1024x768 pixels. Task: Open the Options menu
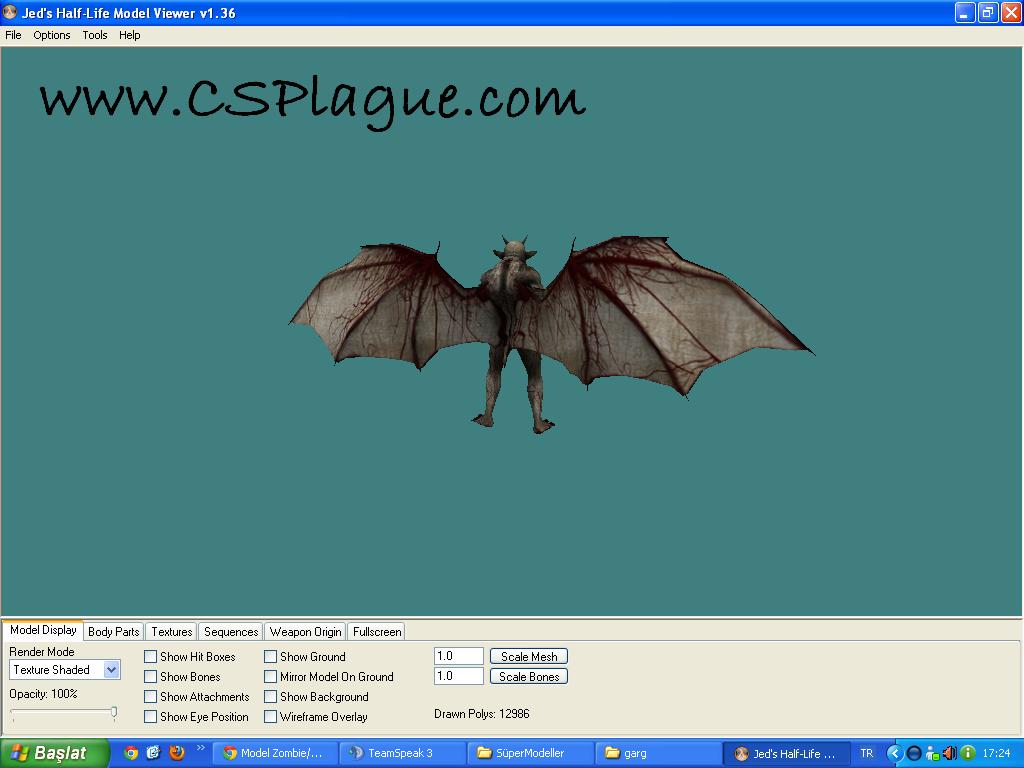52,35
